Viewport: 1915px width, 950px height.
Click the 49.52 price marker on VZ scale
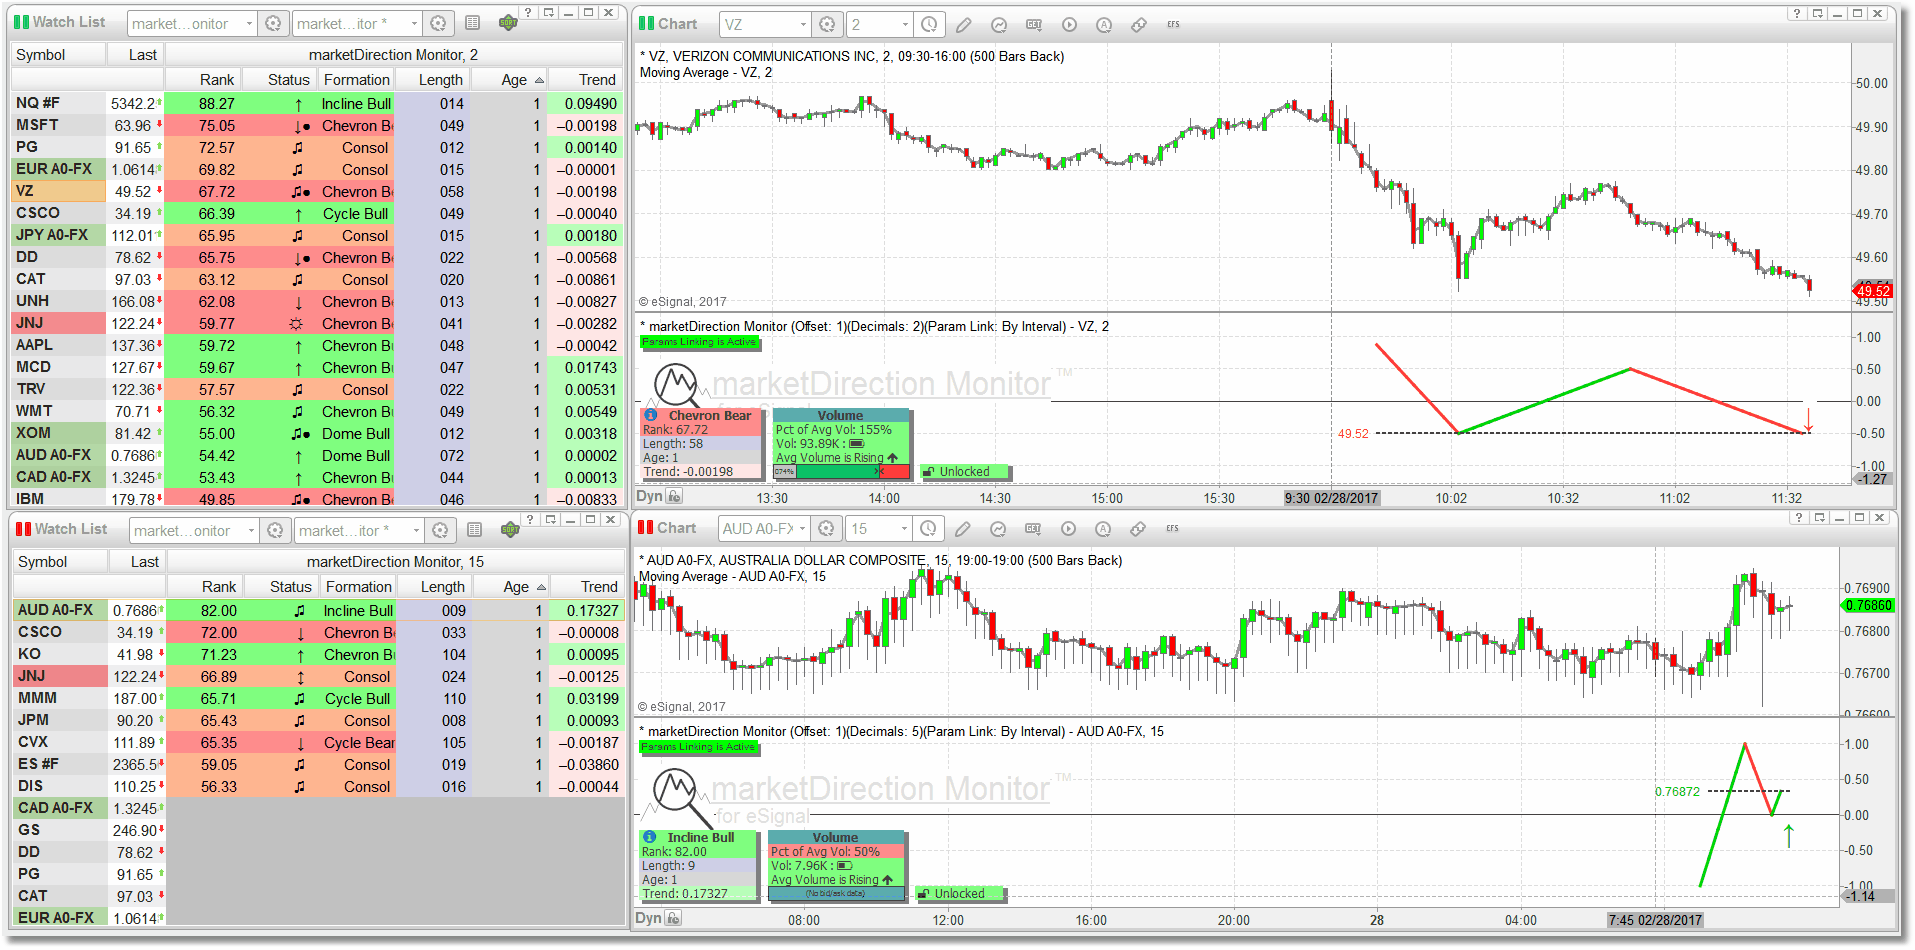[1872, 291]
